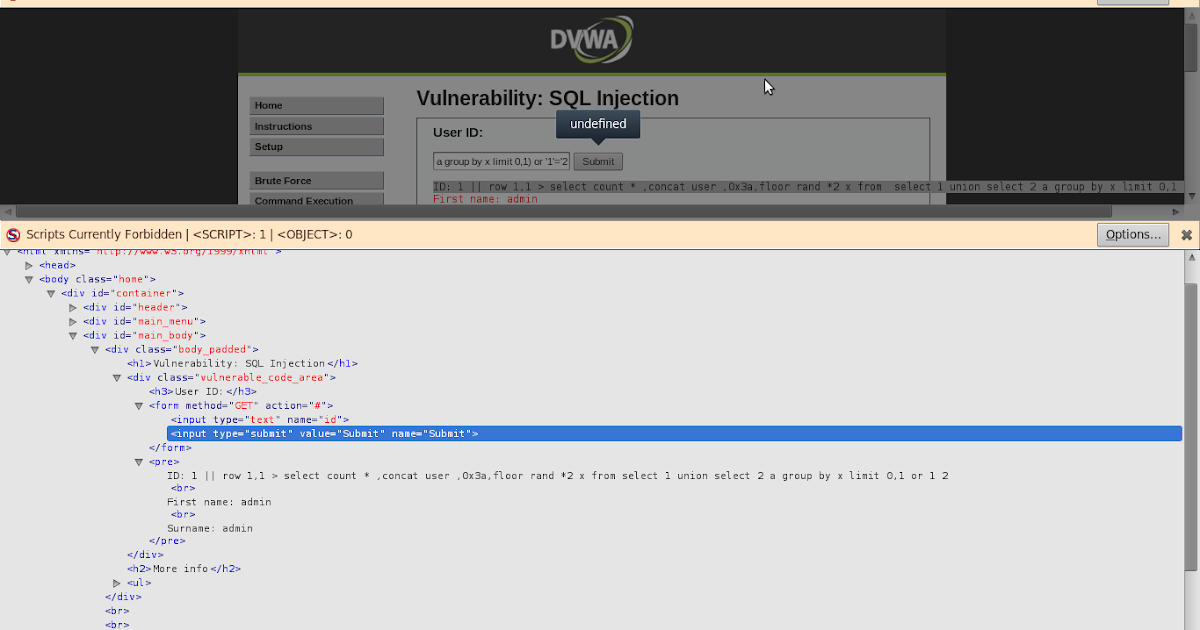Click the DVWA logo
This screenshot has width=1200, height=630.
[591, 40]
